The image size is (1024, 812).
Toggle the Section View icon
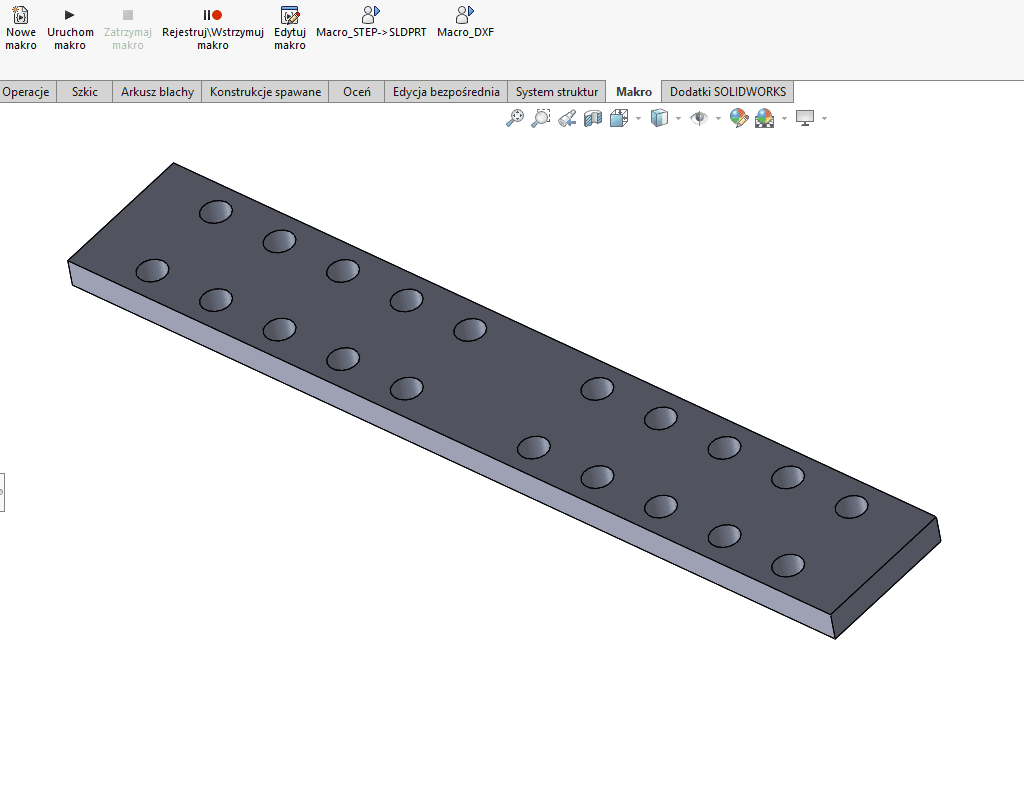pos(593,118)
